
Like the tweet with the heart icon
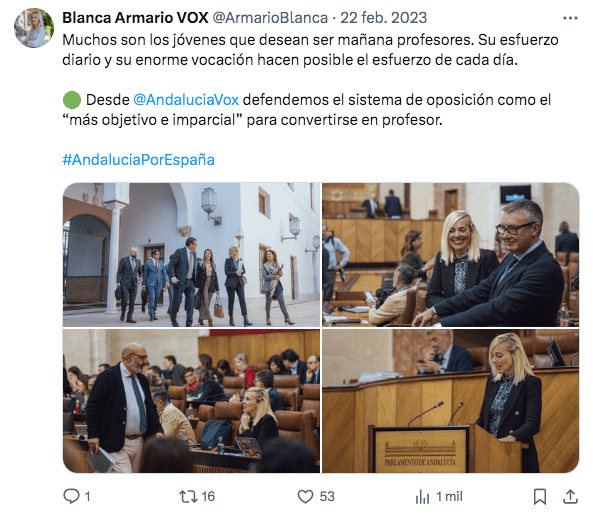click(305, 497)
